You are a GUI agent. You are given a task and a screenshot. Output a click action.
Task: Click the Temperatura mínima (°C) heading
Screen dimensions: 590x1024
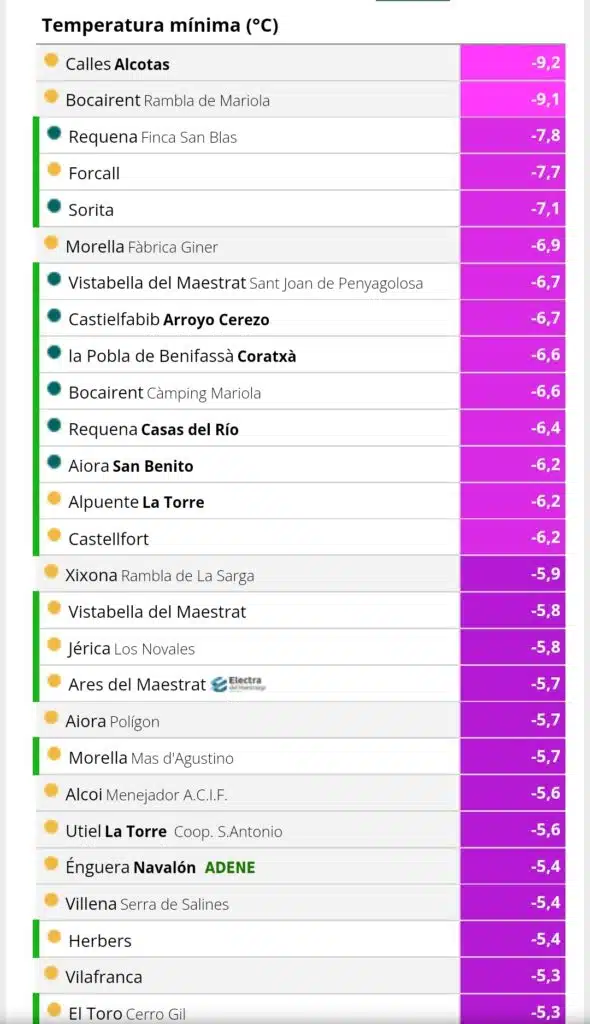pos(160,25)
